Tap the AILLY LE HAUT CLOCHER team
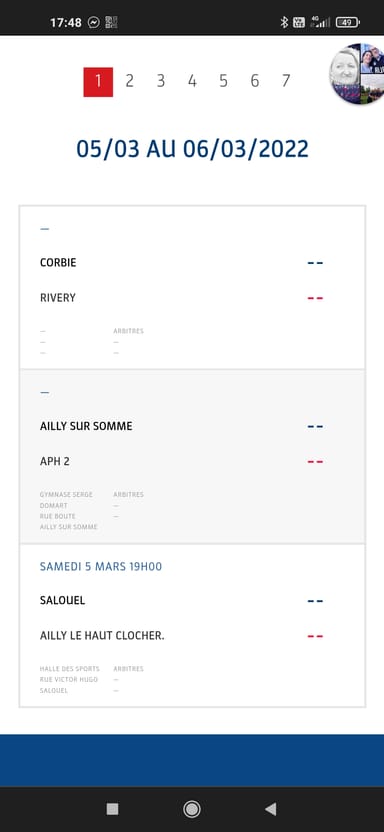 (102, 636)
